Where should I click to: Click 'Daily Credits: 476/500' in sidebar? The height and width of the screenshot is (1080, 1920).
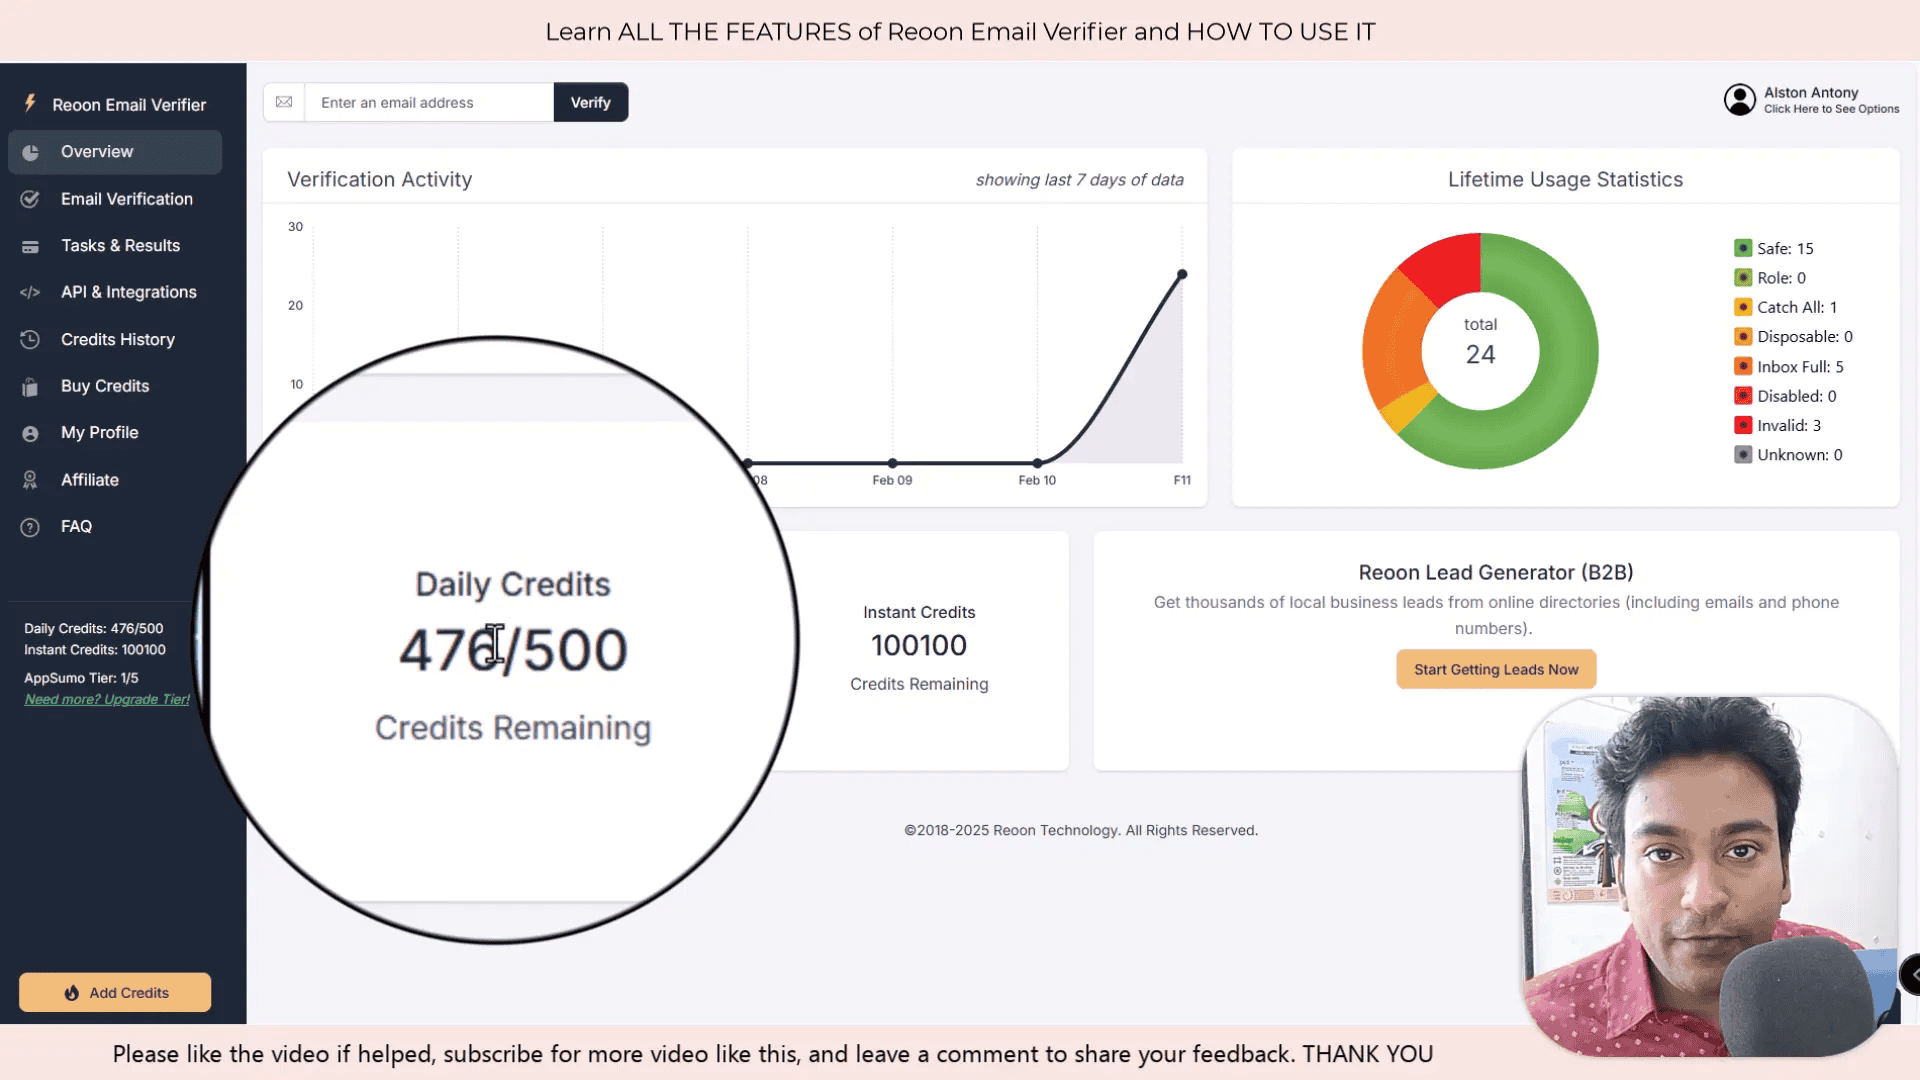[94, 629]
